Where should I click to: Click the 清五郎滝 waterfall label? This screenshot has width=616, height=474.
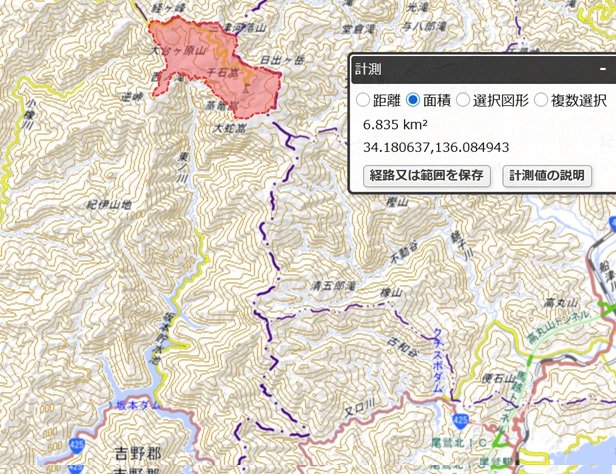[x=333, y=286]
